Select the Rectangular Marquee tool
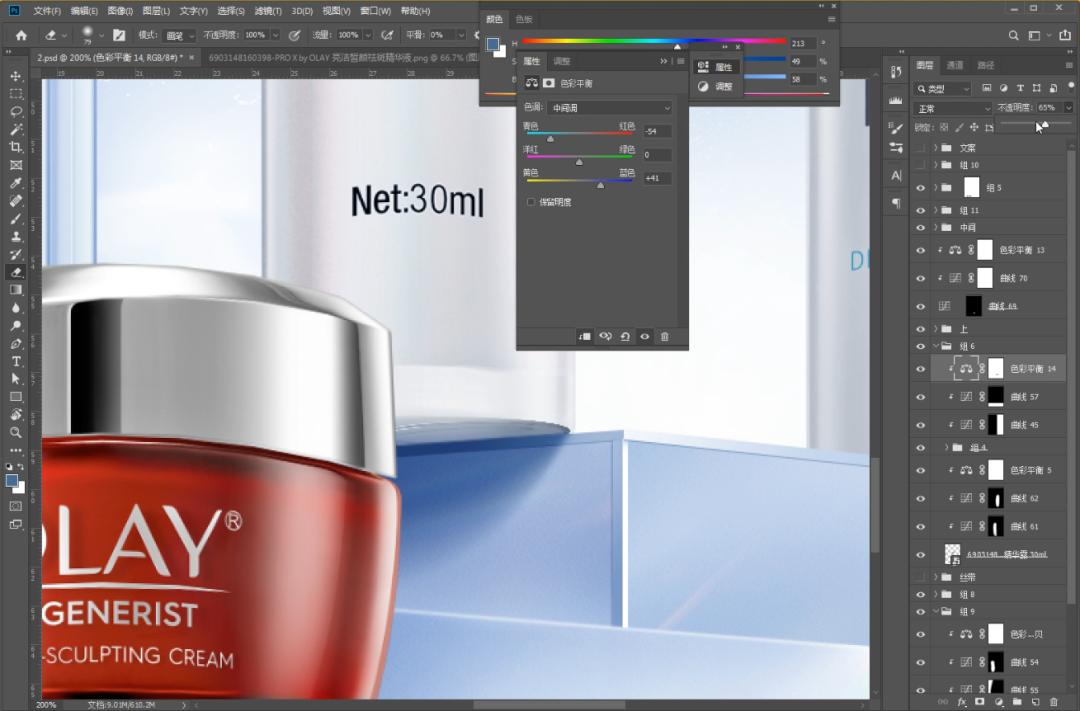The image size is (1080, 711). (x=16, y=94)
